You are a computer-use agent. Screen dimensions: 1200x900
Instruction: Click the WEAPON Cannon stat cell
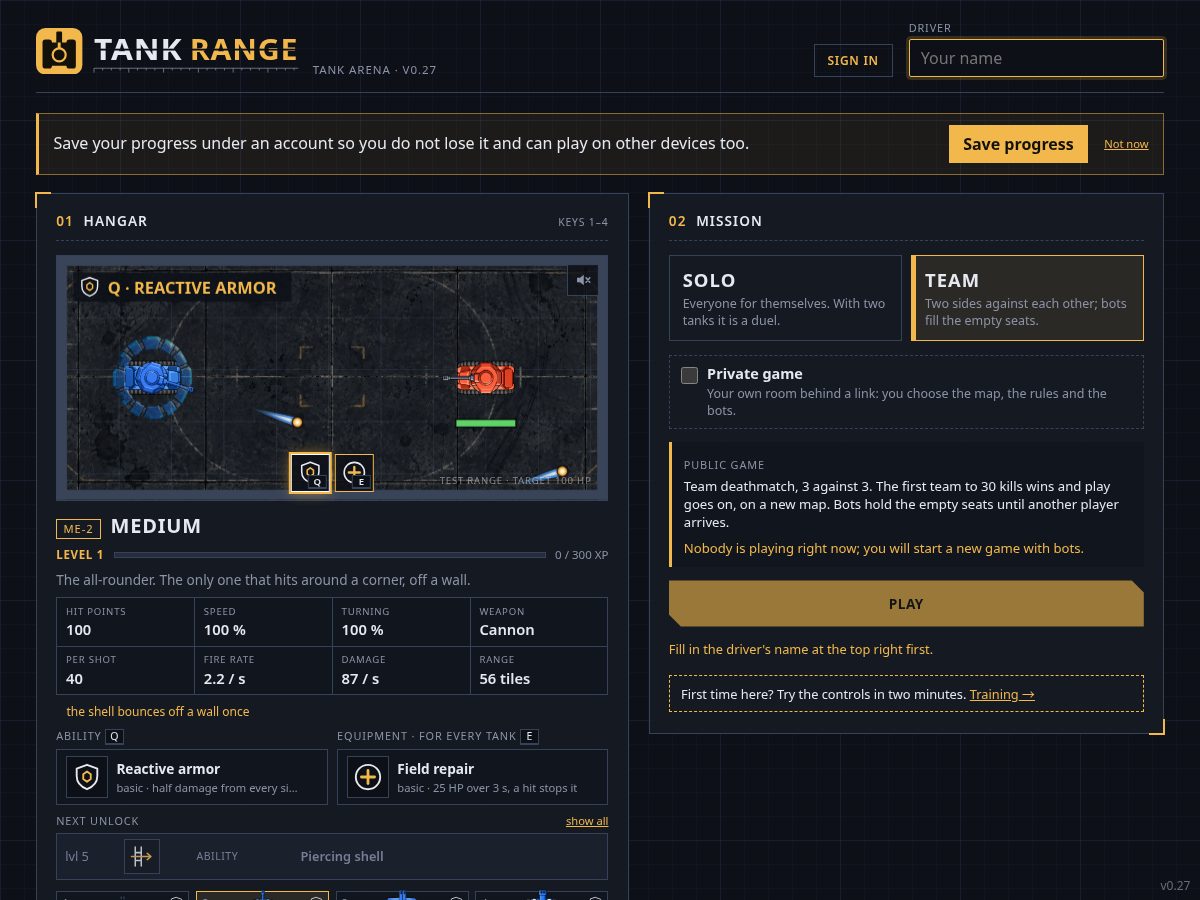pos(538,622)
